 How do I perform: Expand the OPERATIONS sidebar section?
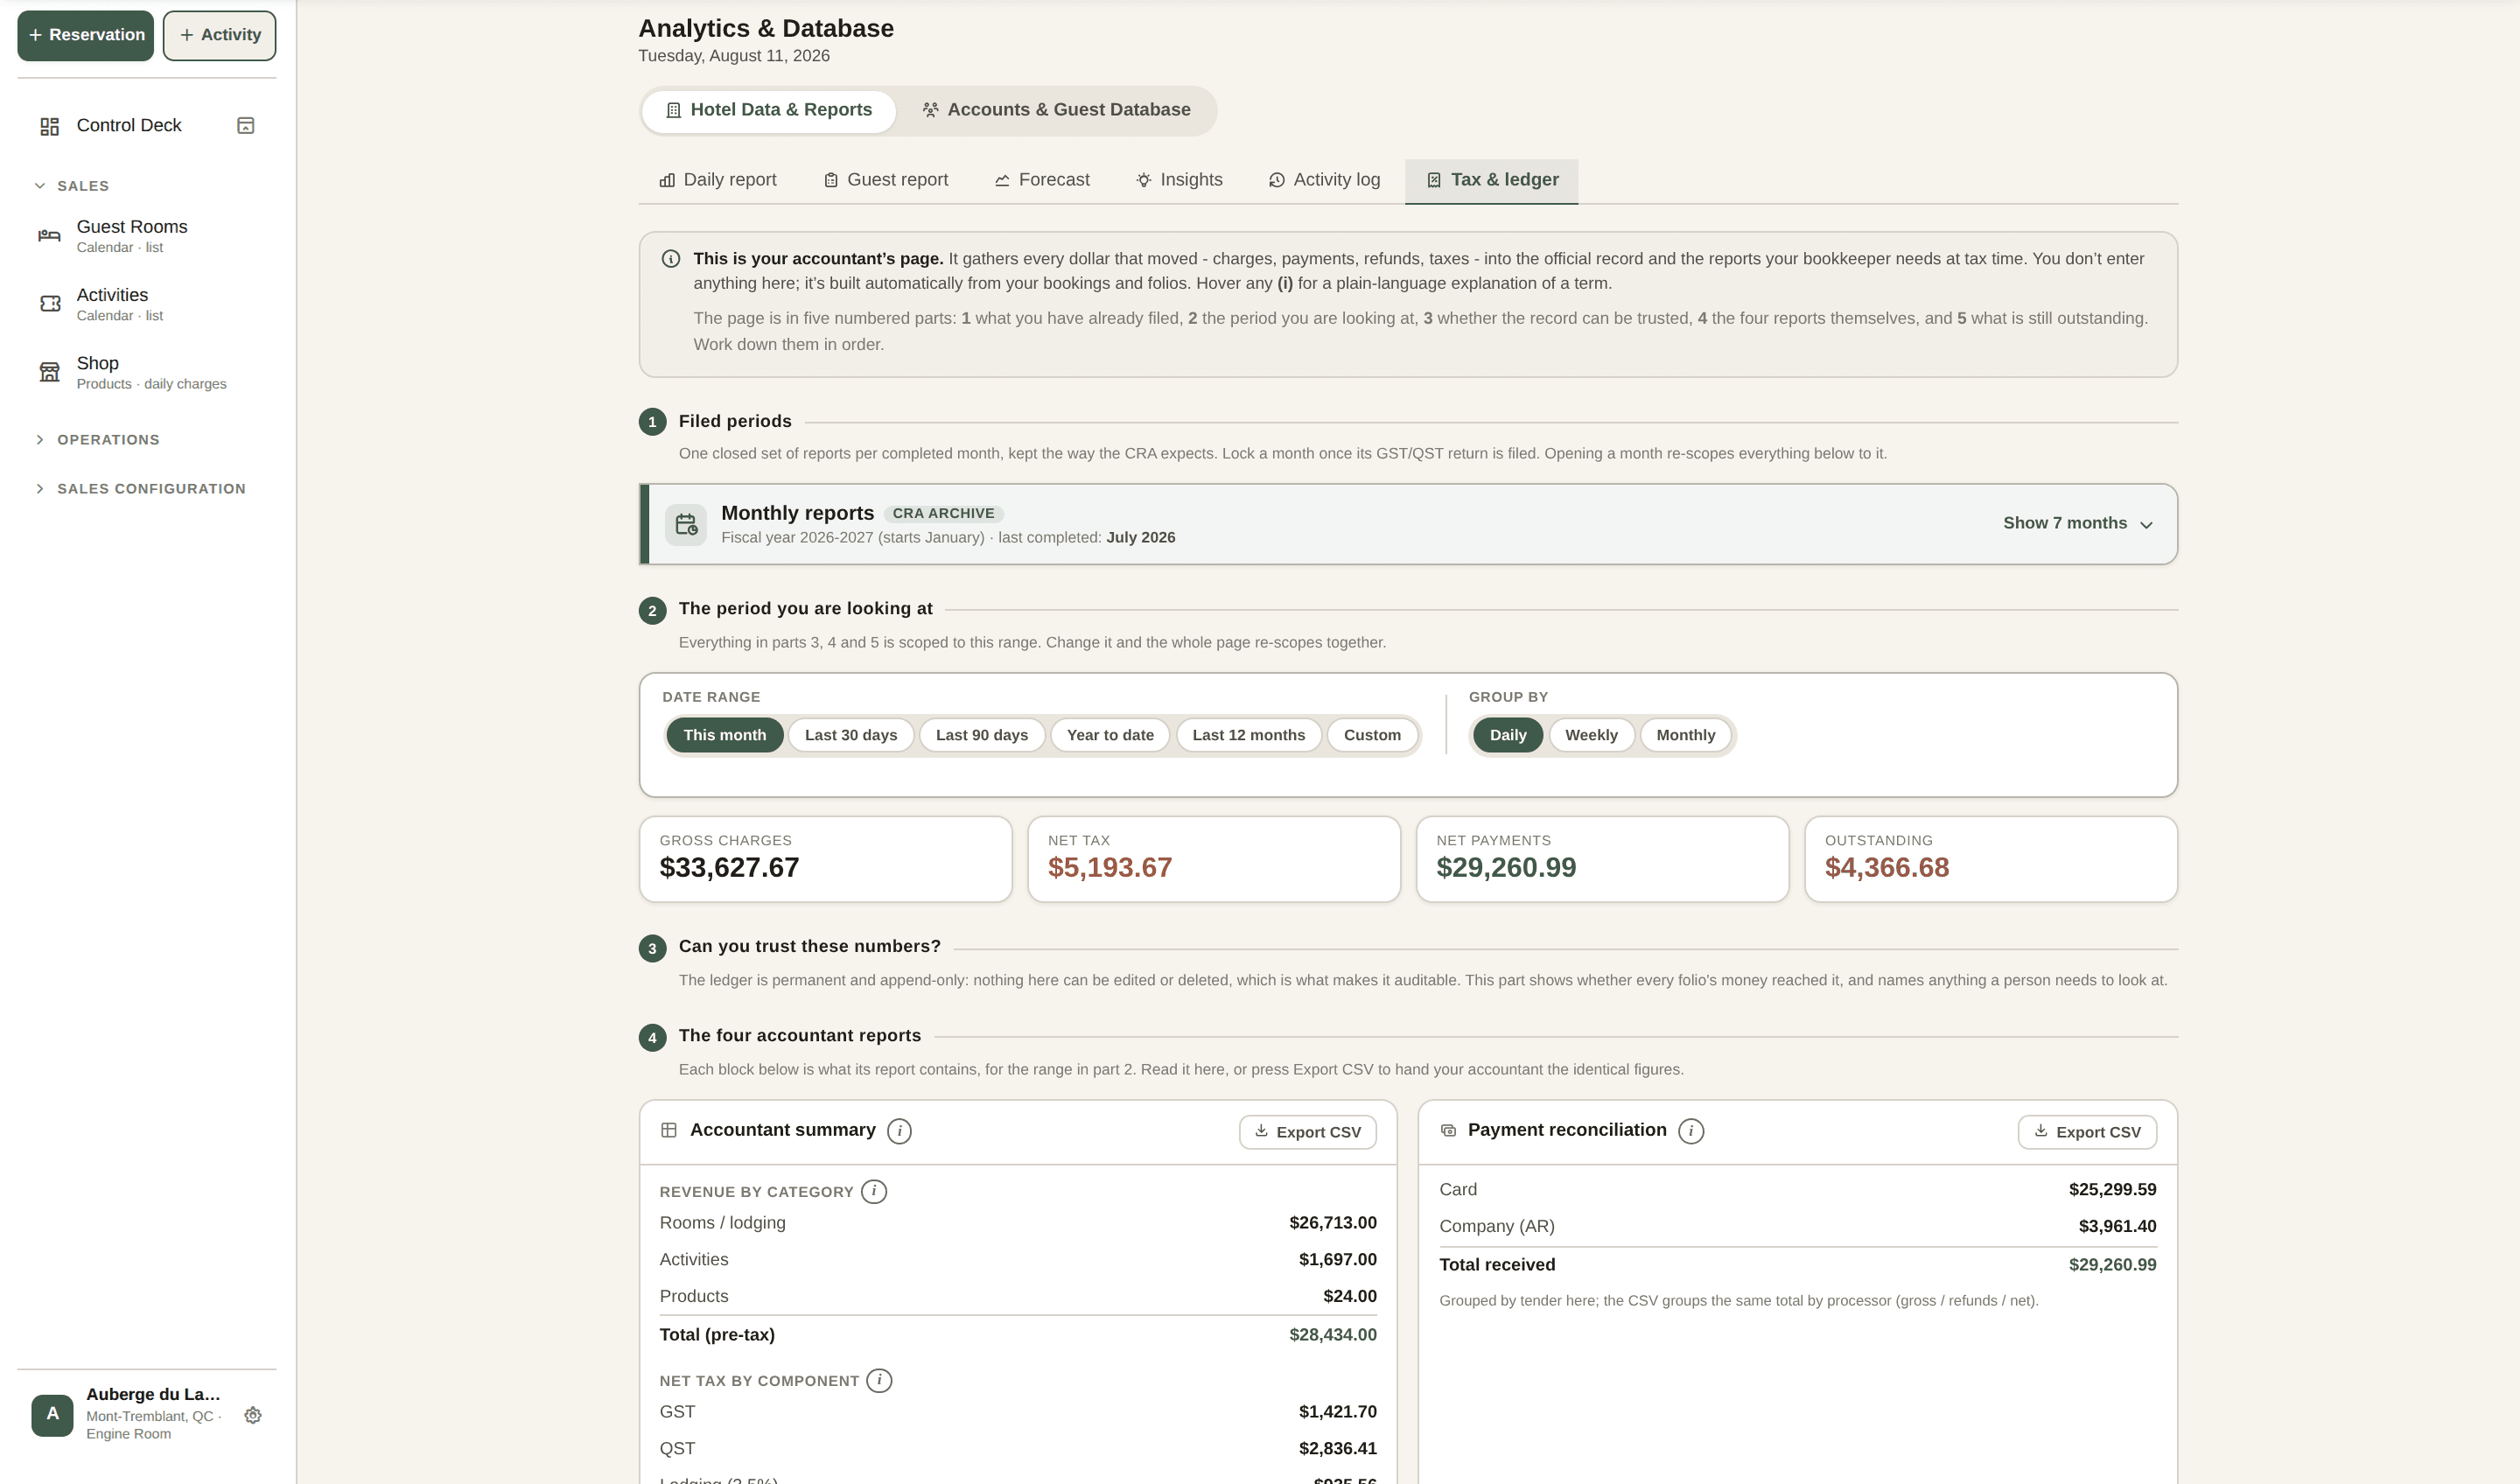tap(97, 440)
